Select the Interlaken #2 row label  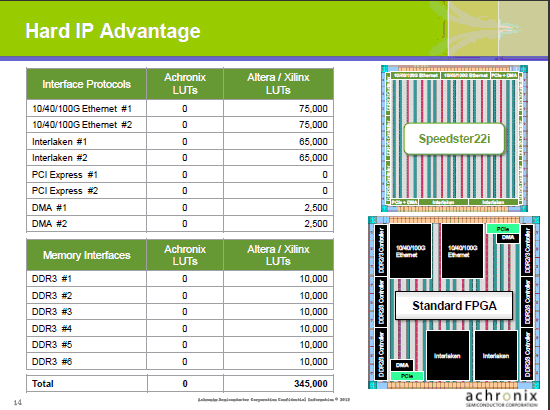60,158
